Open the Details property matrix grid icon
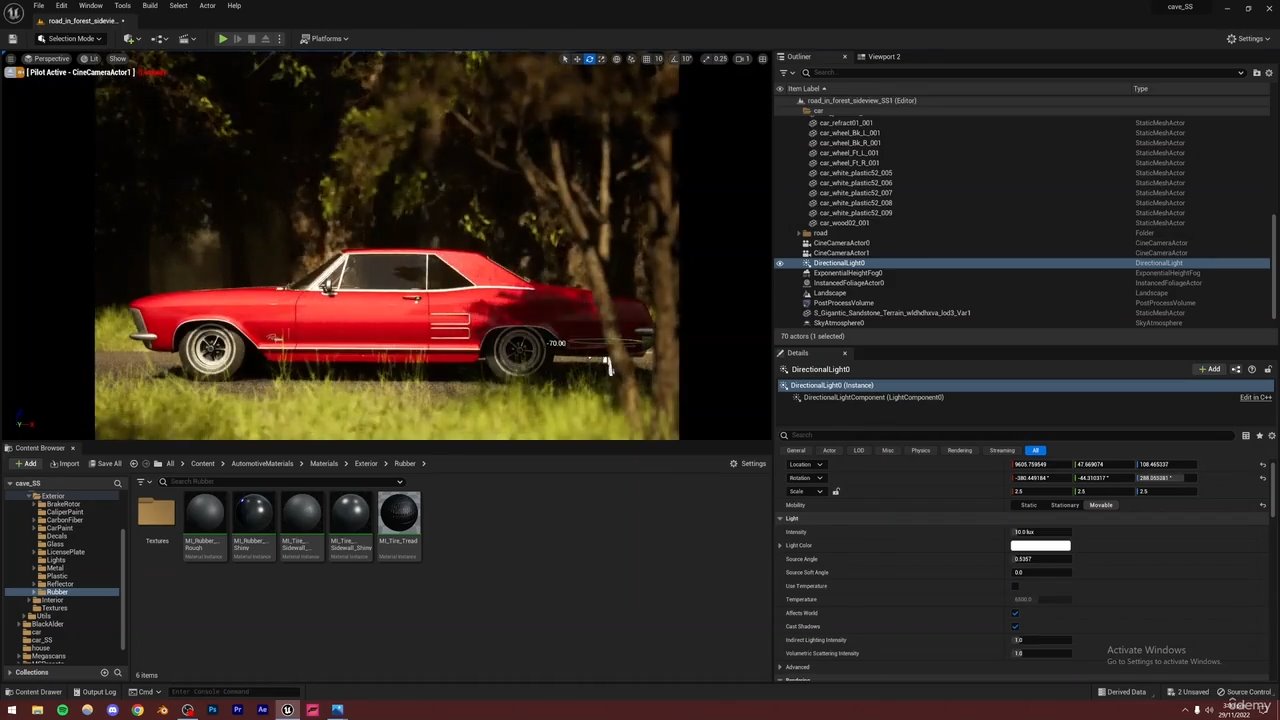 [1245, 436]
